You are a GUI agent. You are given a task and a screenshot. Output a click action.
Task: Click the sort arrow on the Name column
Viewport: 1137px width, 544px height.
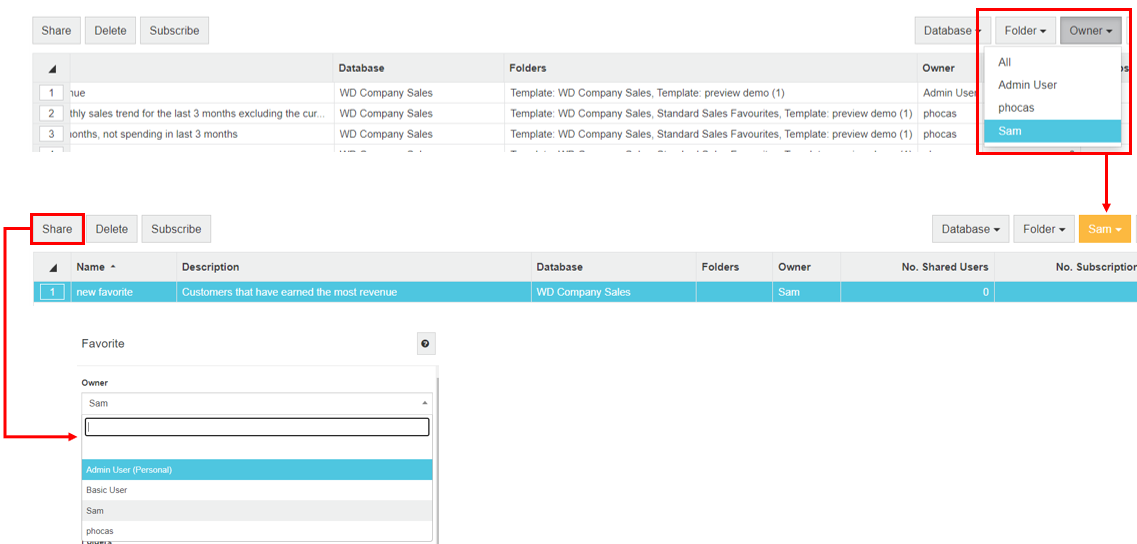pyautogui.click(x=113, y=267)
